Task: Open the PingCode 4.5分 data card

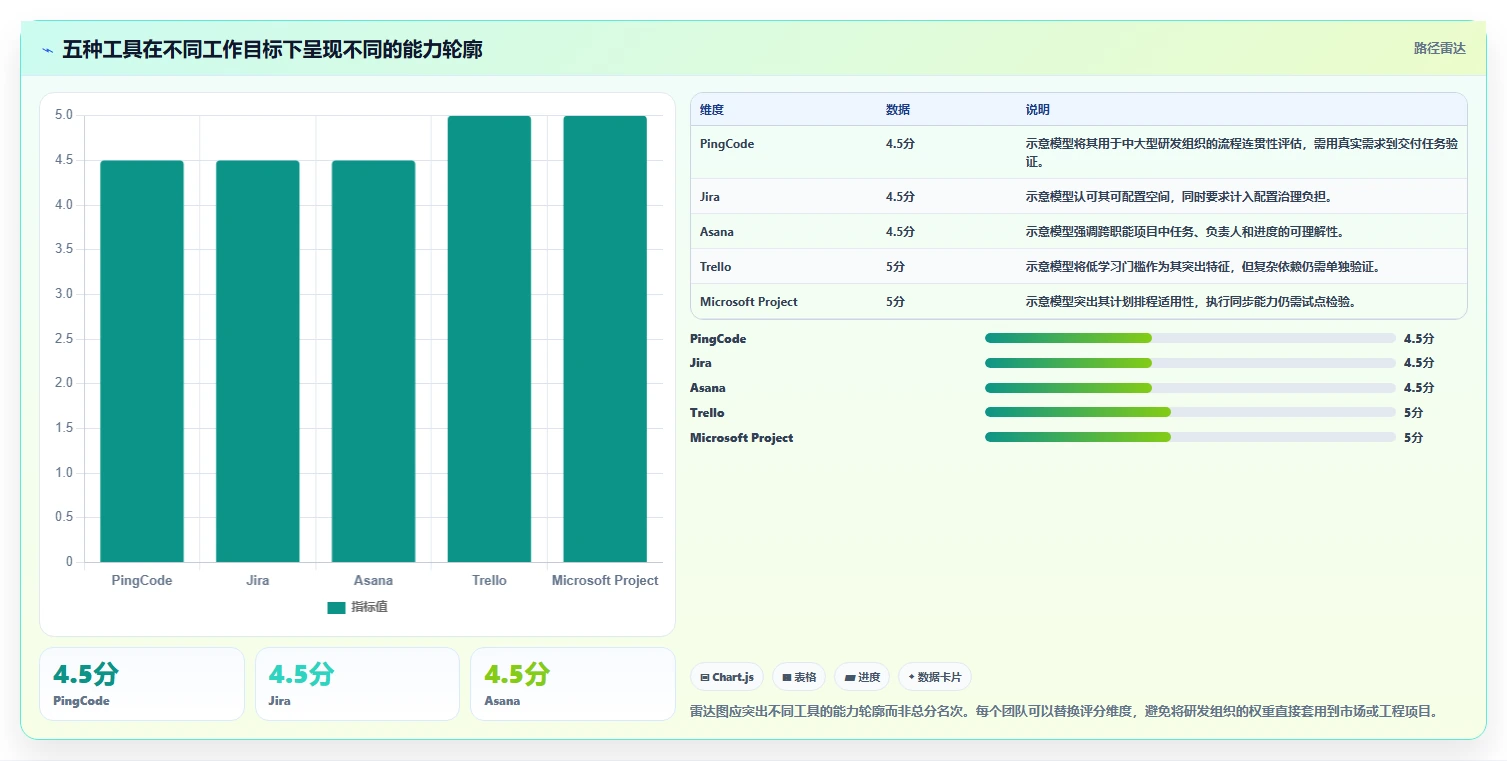Action: click(x=142, y=684)
